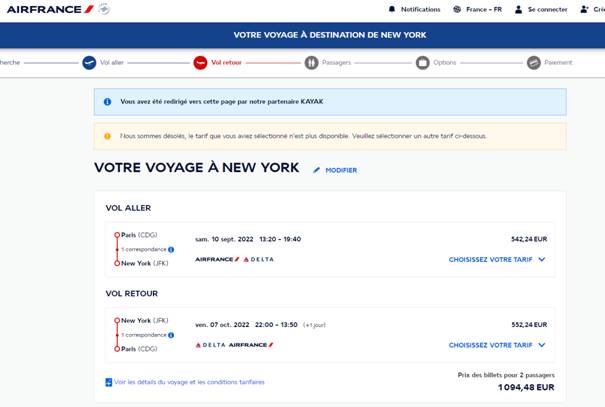
Task: Go to the Vol retour step label
Action: coord(227,62)
